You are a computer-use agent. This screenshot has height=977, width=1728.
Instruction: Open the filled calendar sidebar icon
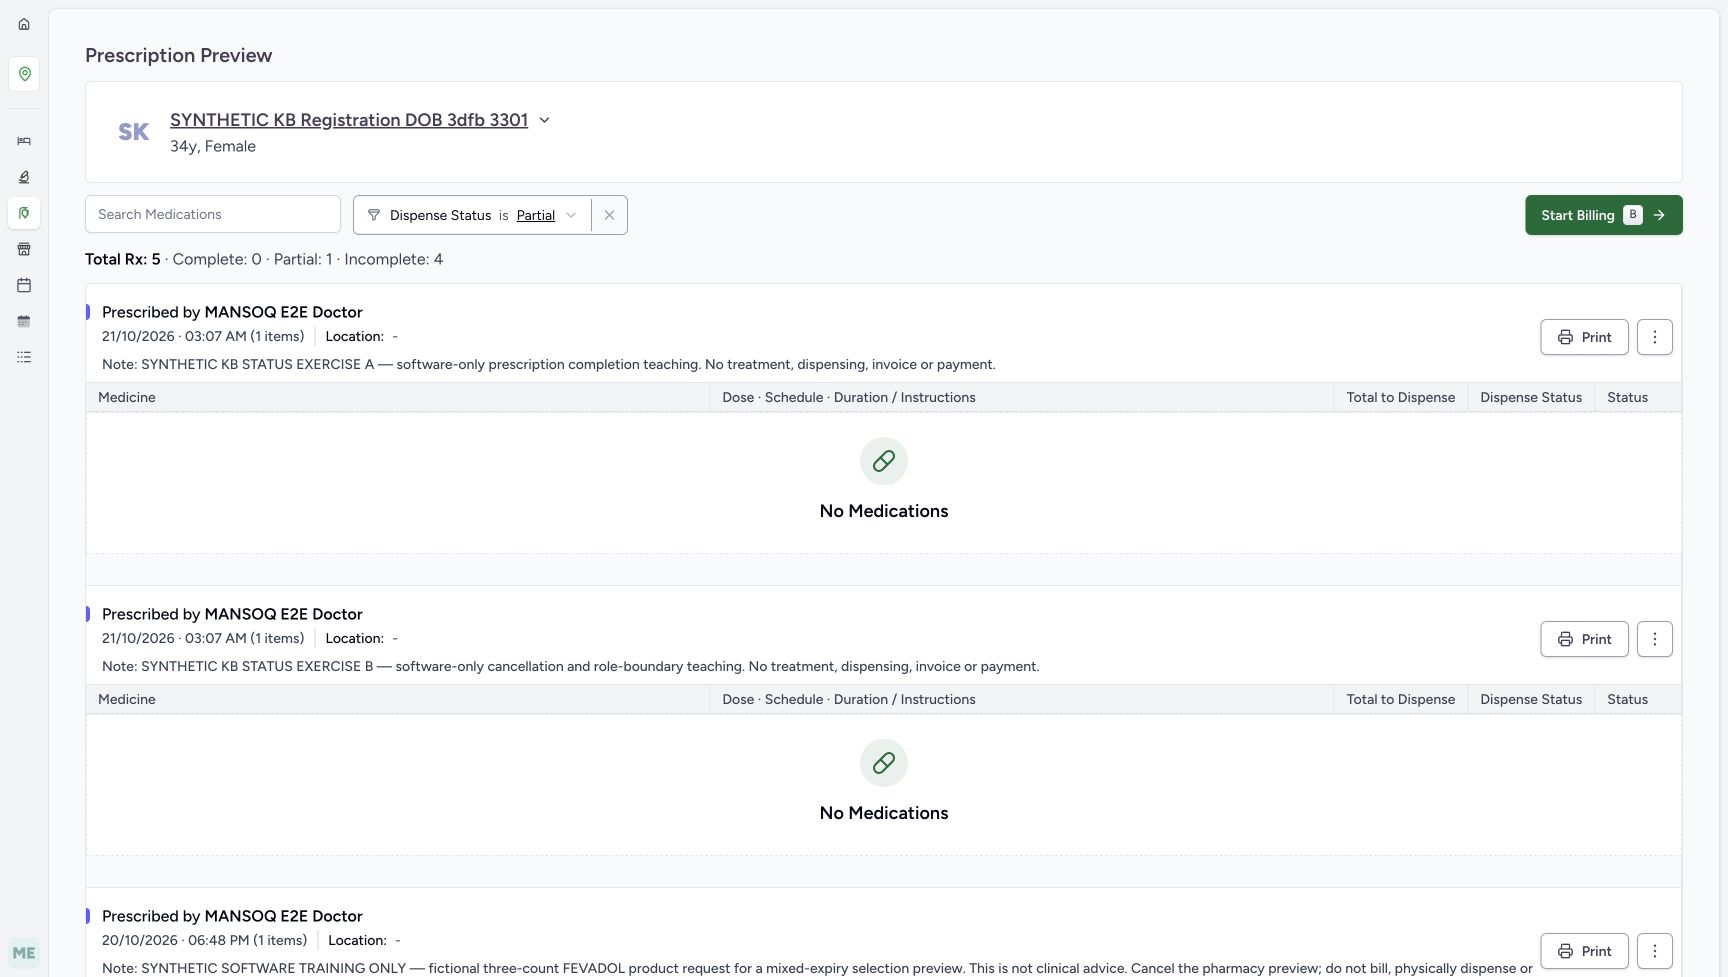24,321
